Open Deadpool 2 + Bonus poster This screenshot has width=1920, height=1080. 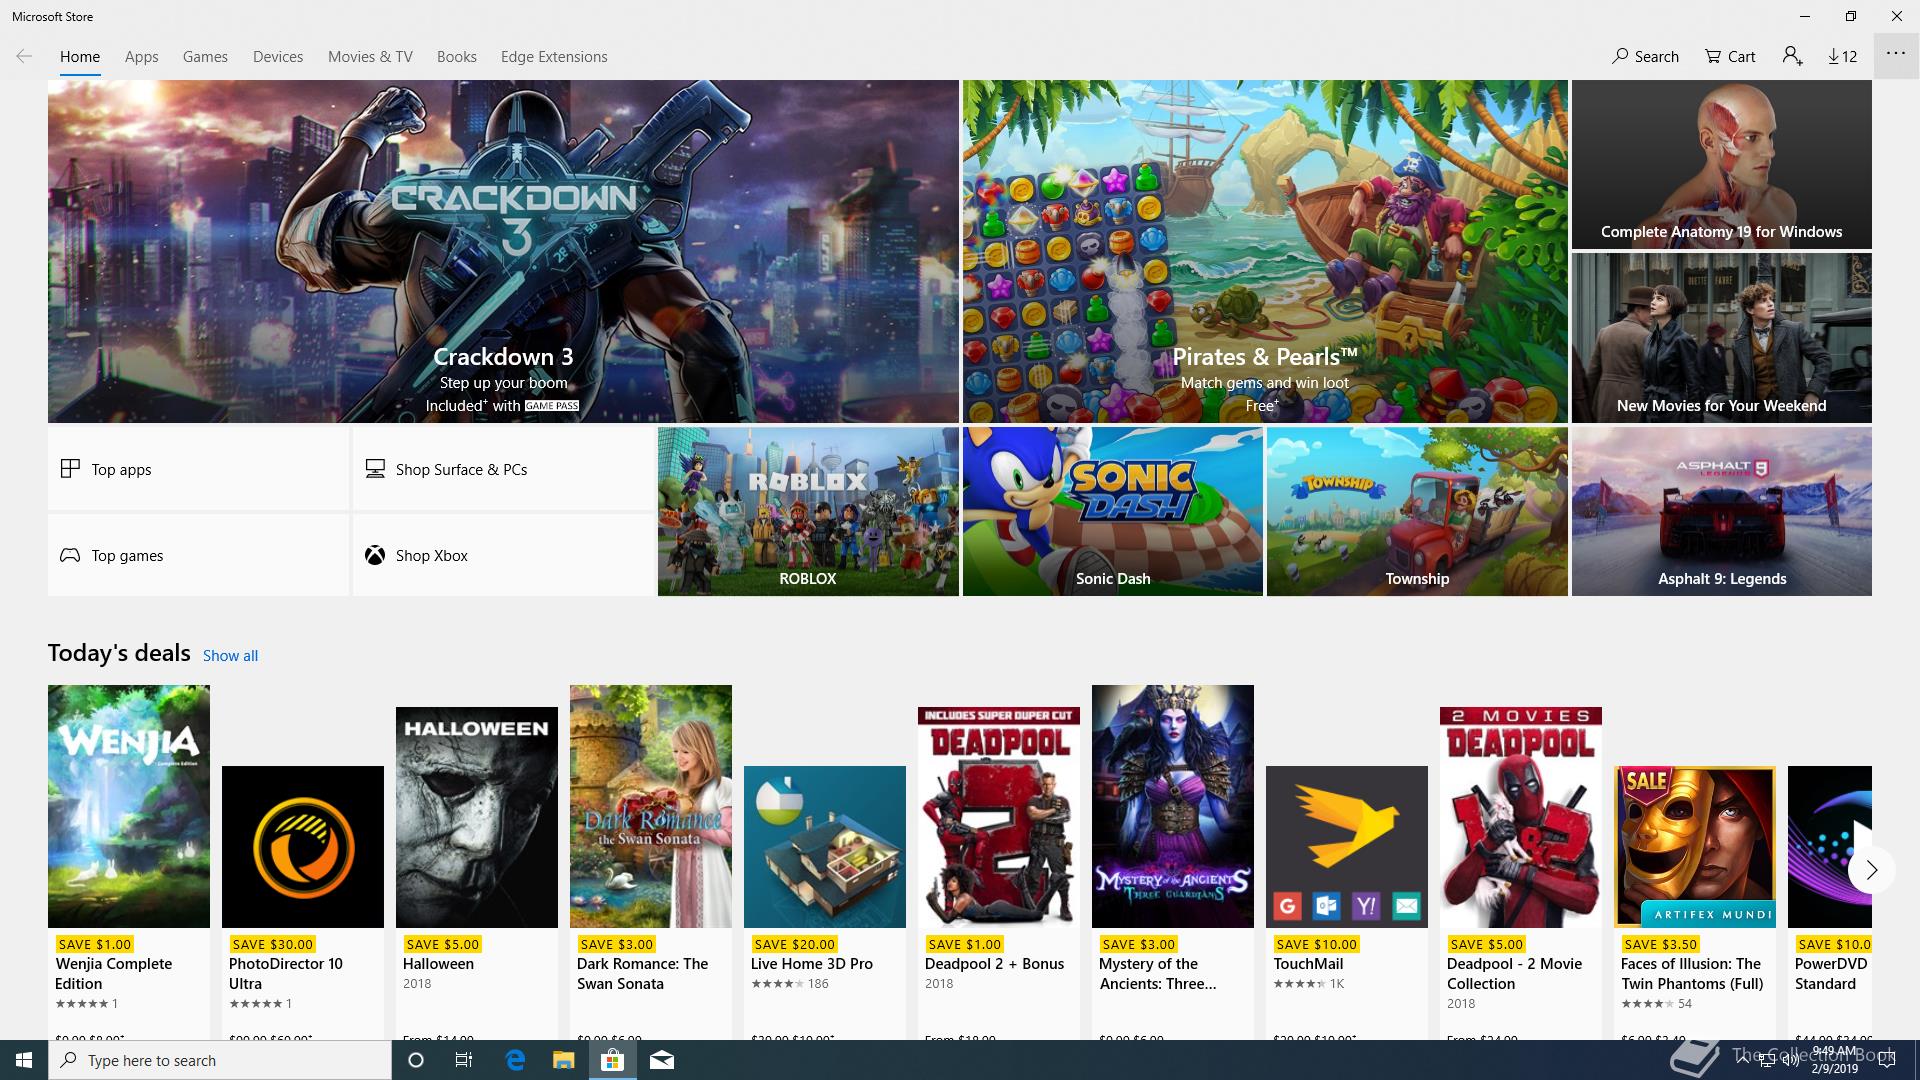[999, 817]
